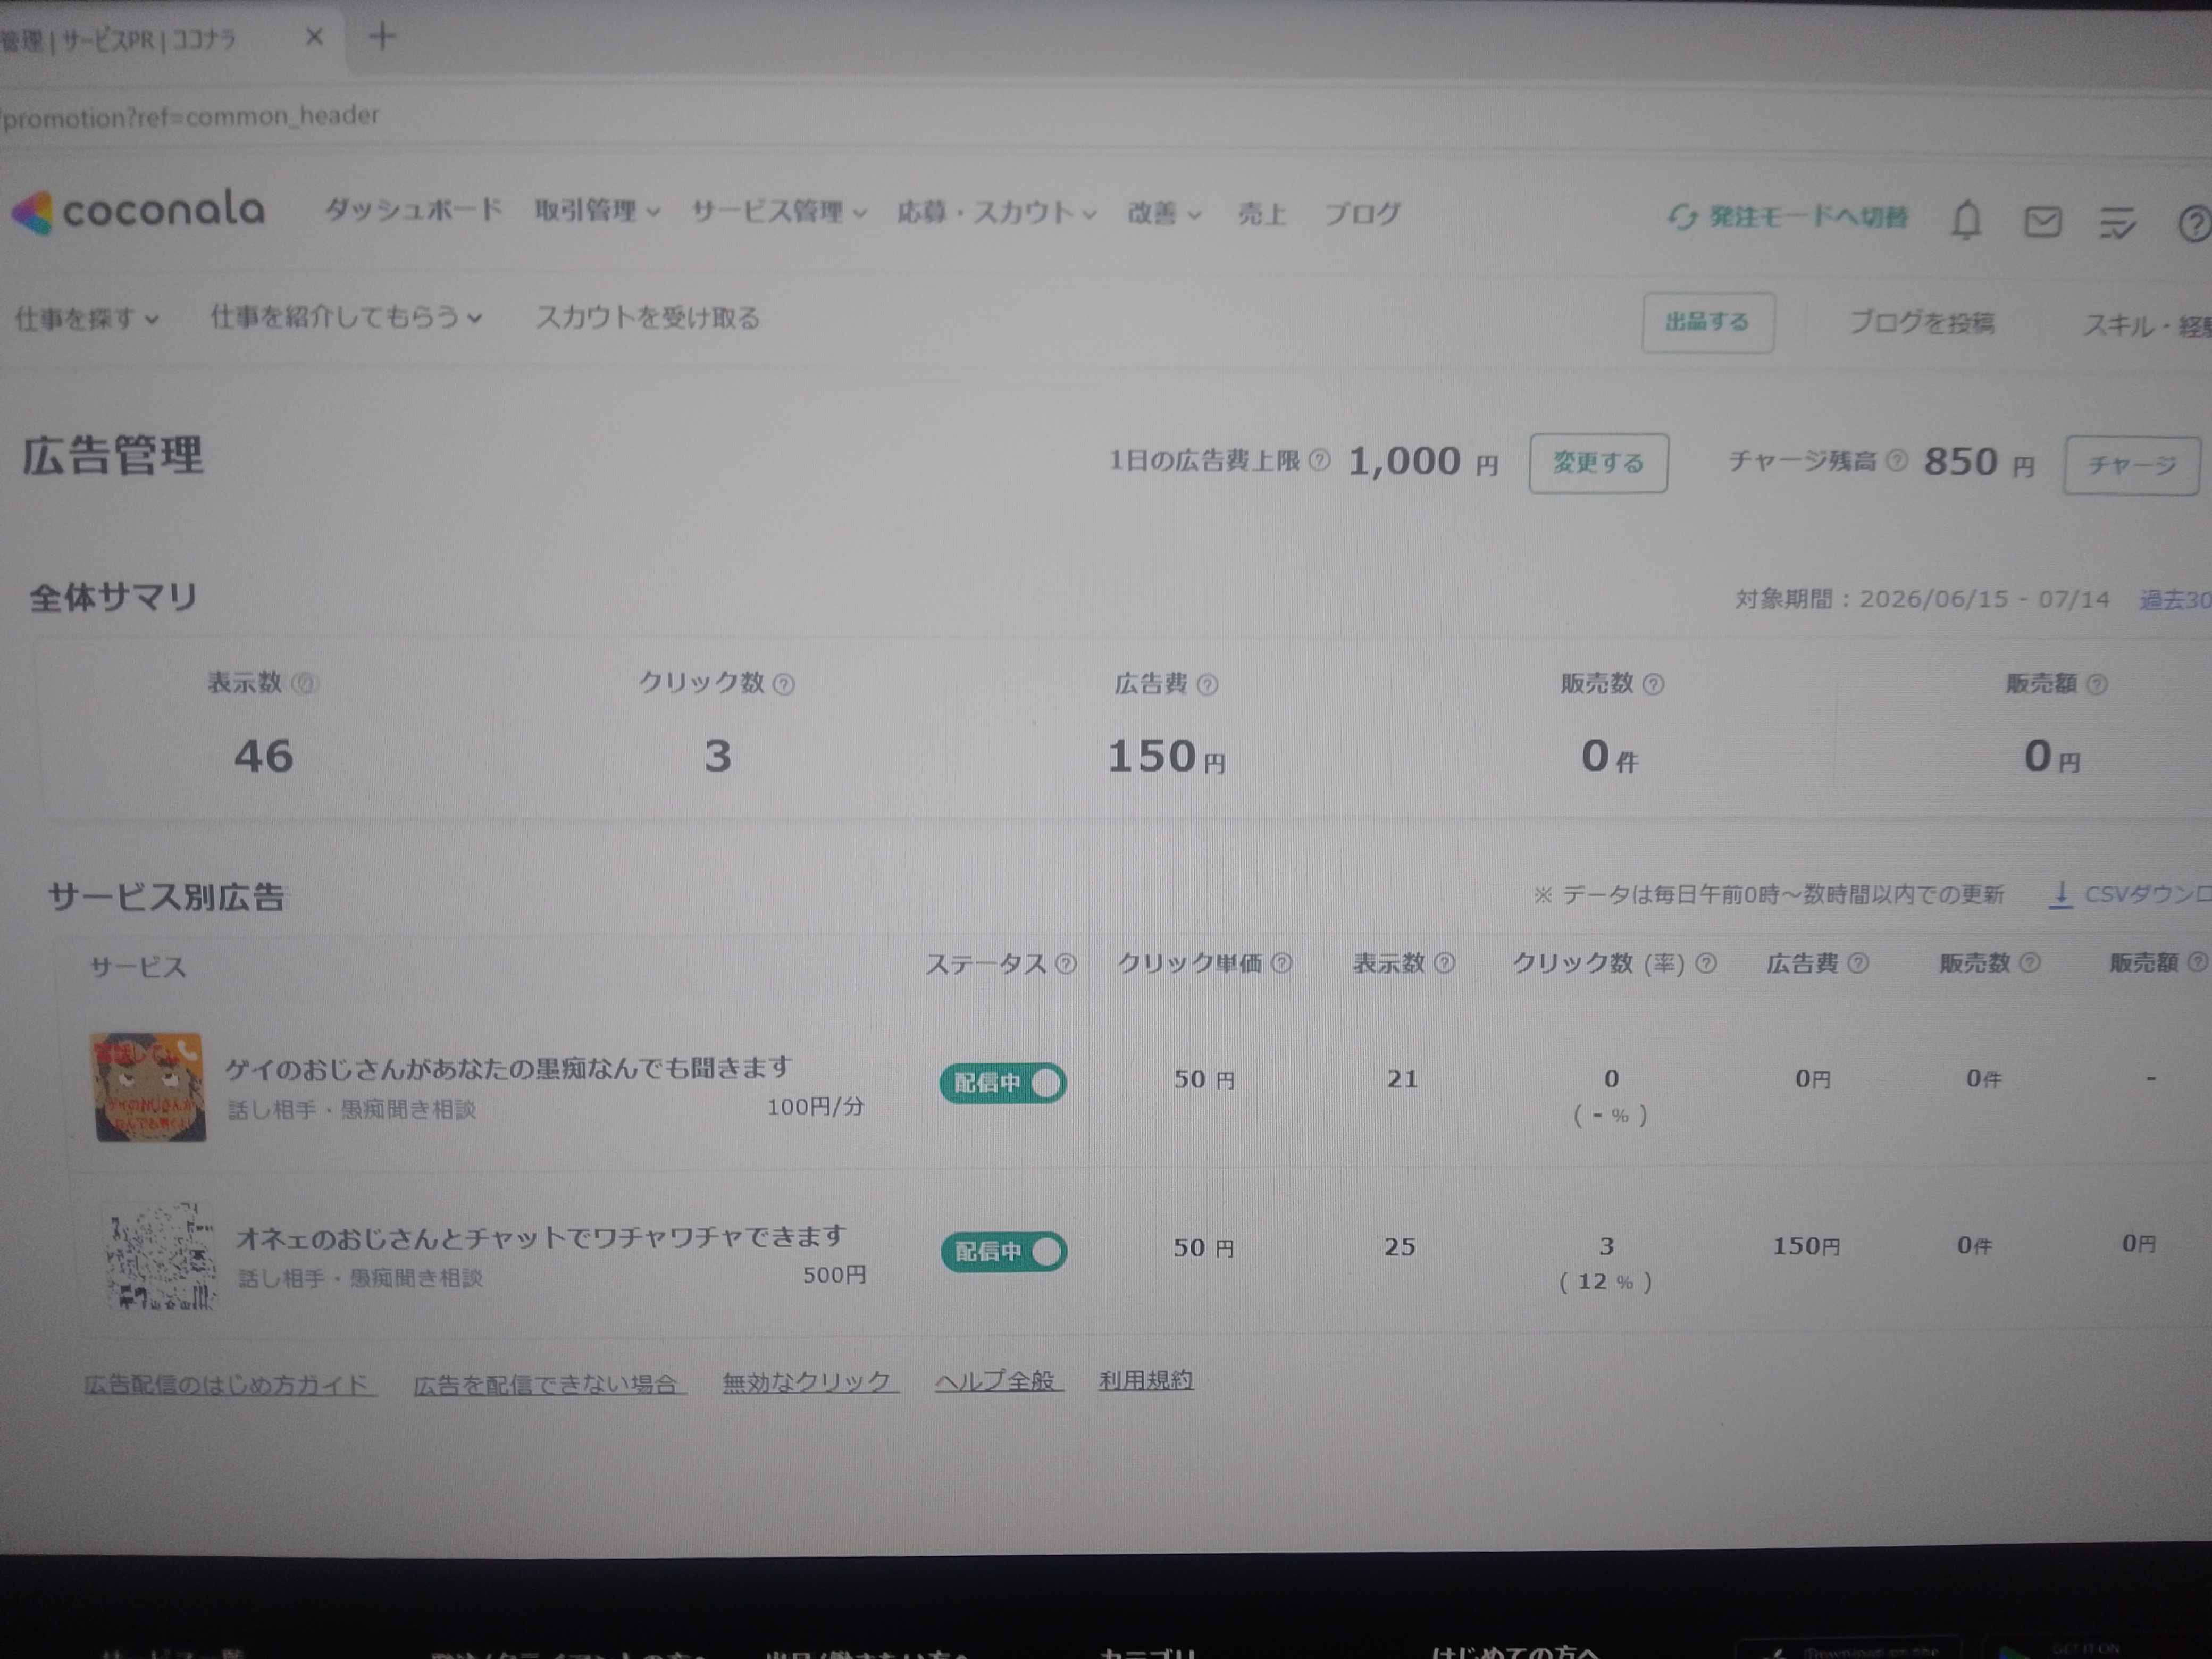The height and width of the screenshot is (1659, 2212).
Task: Expand the 仕事を探す dropdown
Action: click(x=87, y=319)
